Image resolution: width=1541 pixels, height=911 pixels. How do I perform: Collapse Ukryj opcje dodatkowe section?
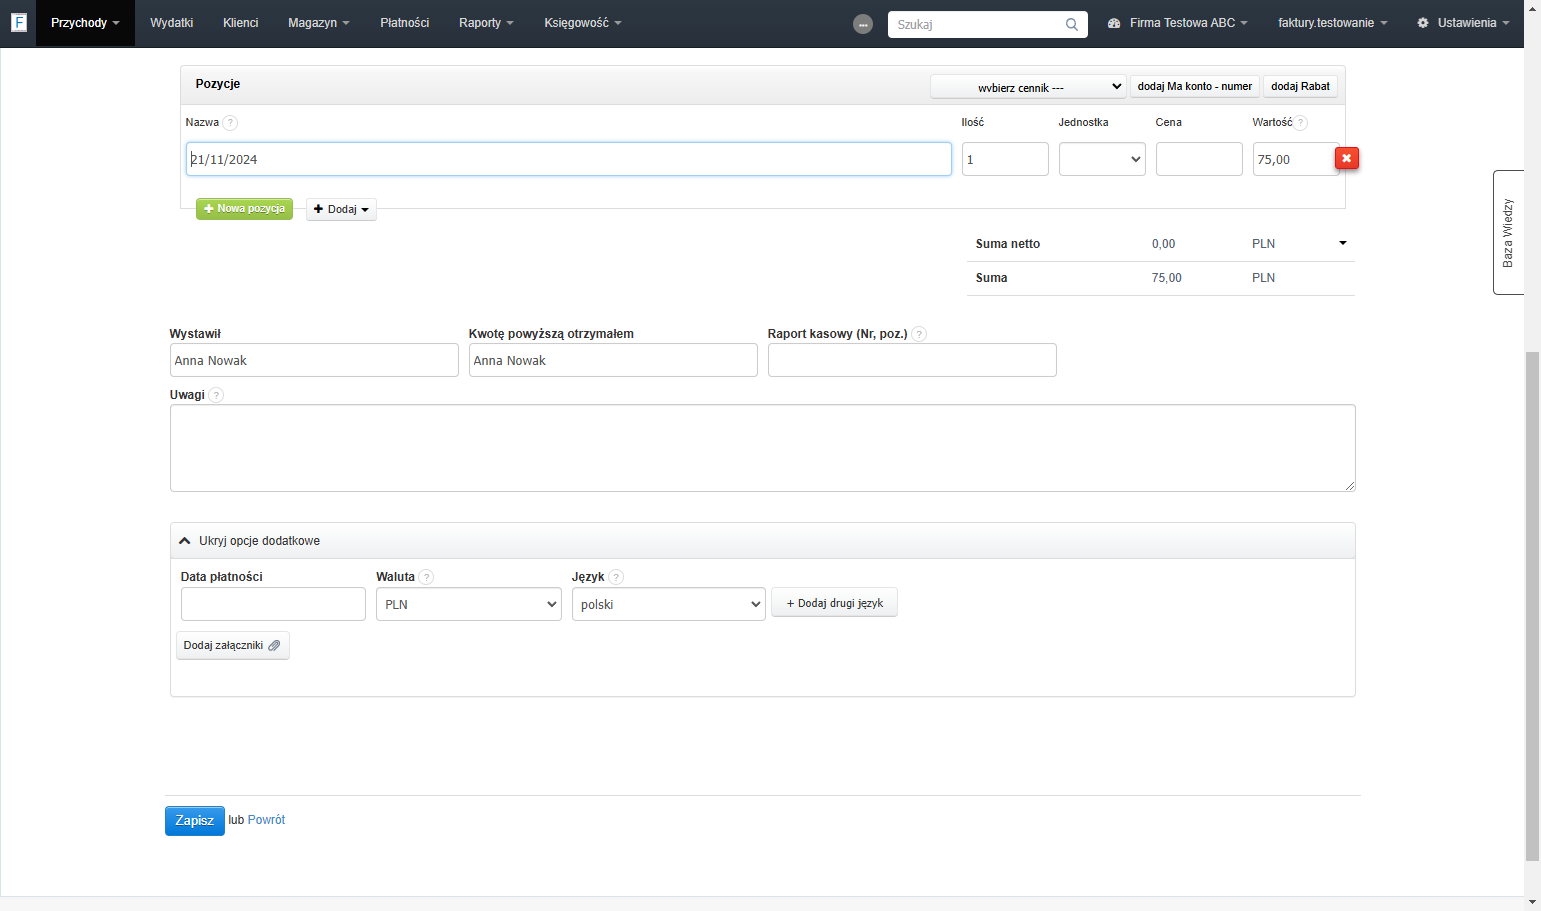[250, 541]
